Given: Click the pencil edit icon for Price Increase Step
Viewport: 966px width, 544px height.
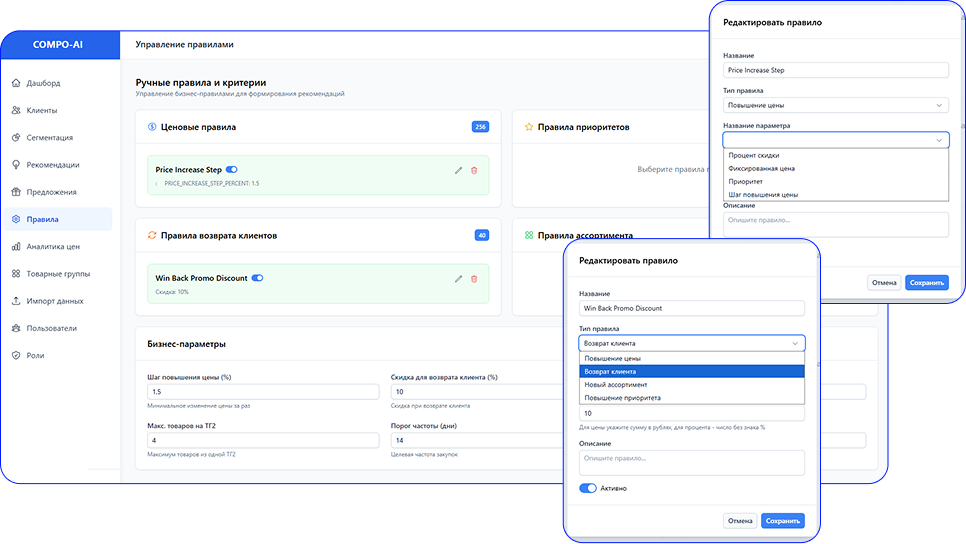Looking at the screenshot, I should (x=459, y=170).
